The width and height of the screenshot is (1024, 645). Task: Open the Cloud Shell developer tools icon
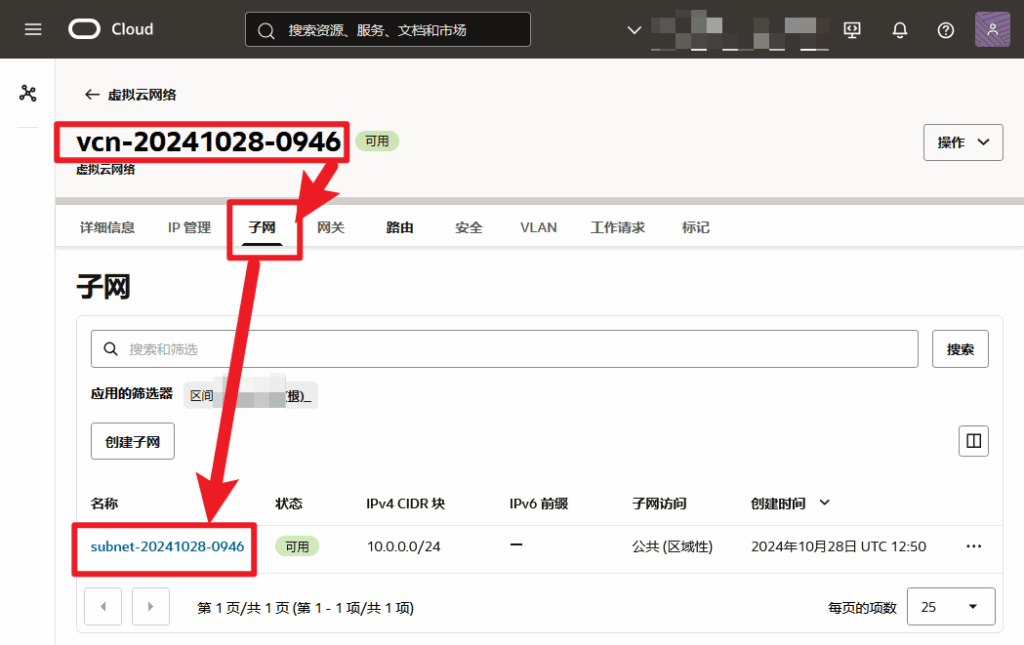click(x=852, y=30)
